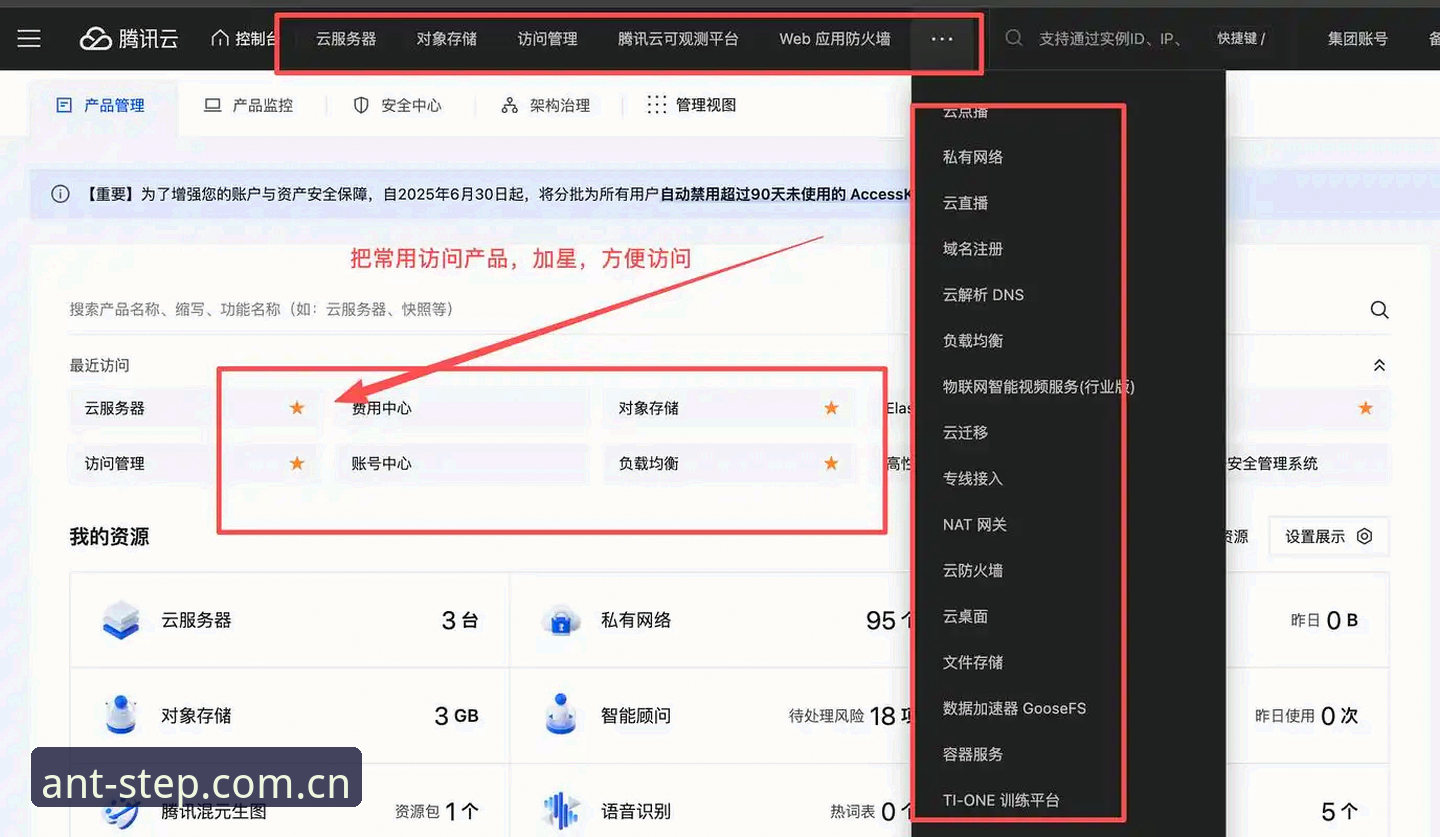This screenshot has width=1440, height=837.
Task: Go to the console home icon
Action: coord(220,38)
